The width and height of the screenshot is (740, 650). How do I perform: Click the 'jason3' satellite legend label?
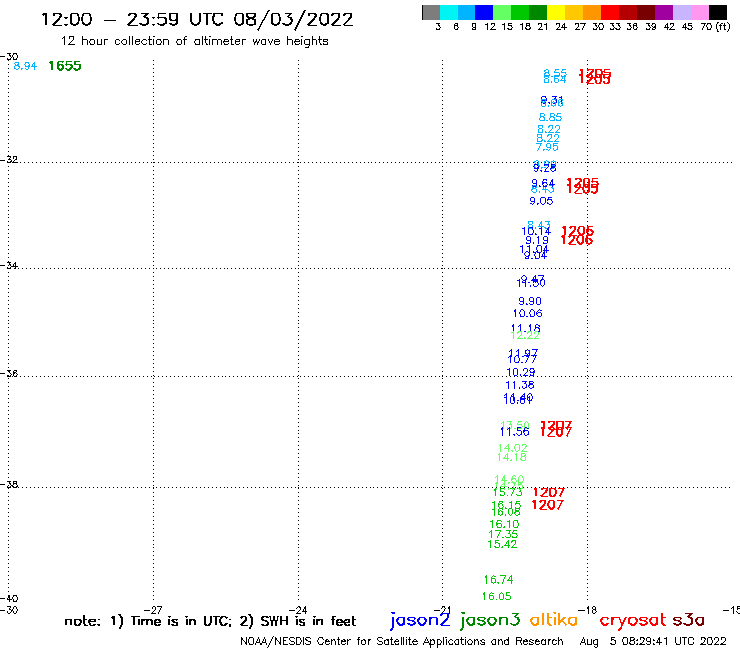click(490, 620)
